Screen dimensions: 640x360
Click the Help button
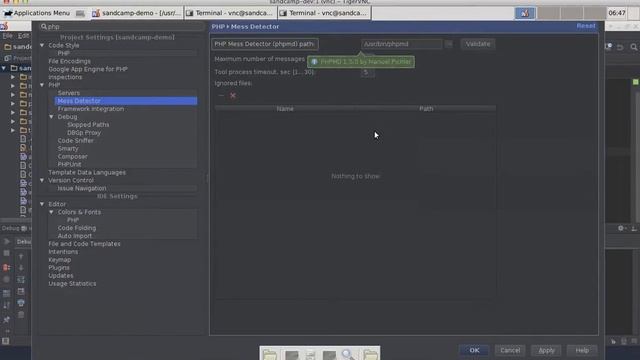tap(582, 350)
